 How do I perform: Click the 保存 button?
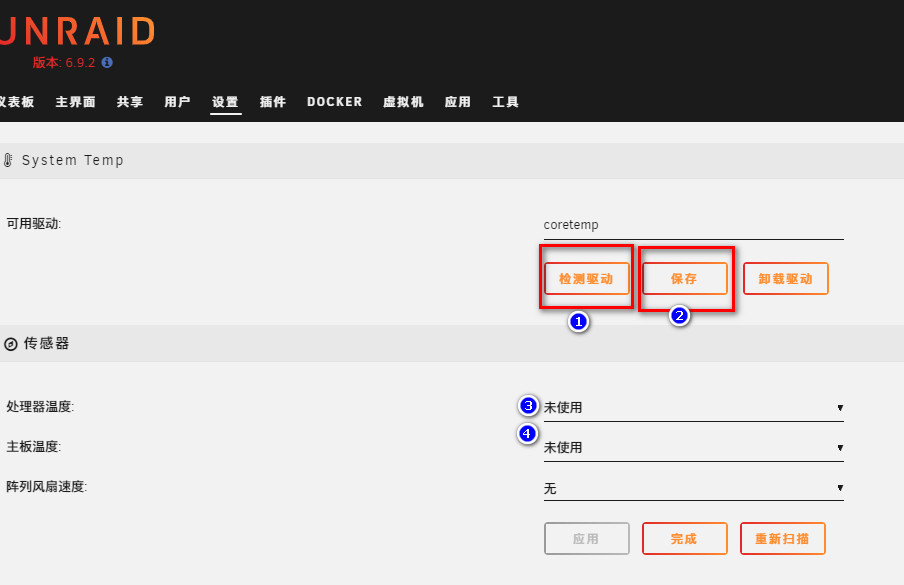click(684, 279)
